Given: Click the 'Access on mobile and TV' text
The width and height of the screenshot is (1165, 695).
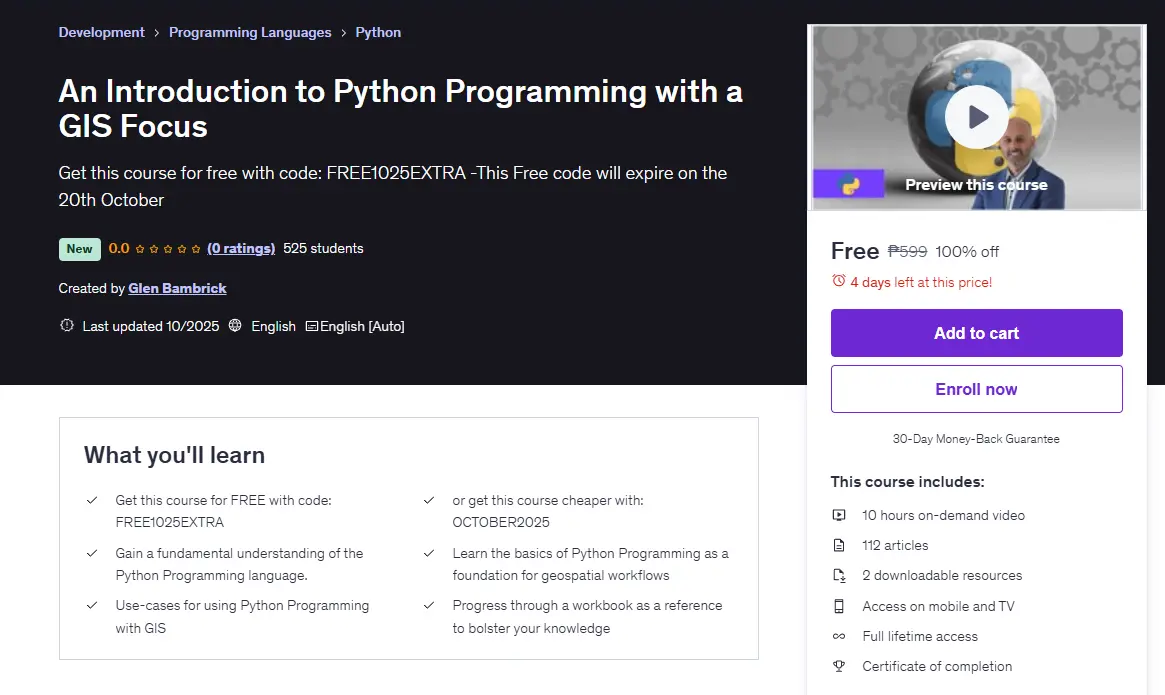Looking at the screenshot, I should click(938, 606).
